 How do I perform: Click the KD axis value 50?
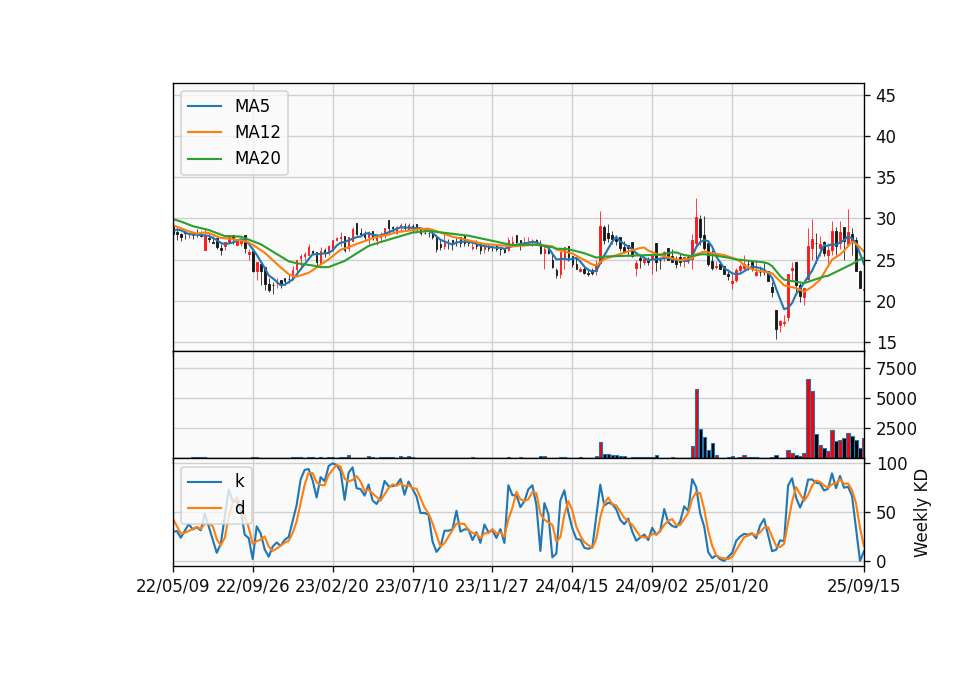886,513
